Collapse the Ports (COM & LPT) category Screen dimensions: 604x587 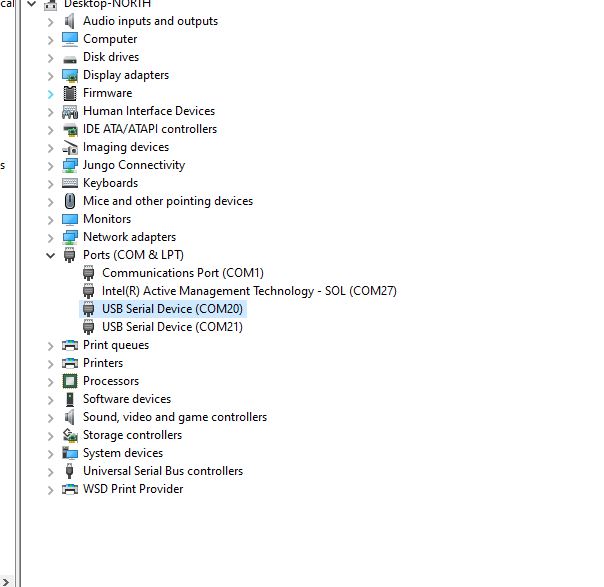point(51,255)
